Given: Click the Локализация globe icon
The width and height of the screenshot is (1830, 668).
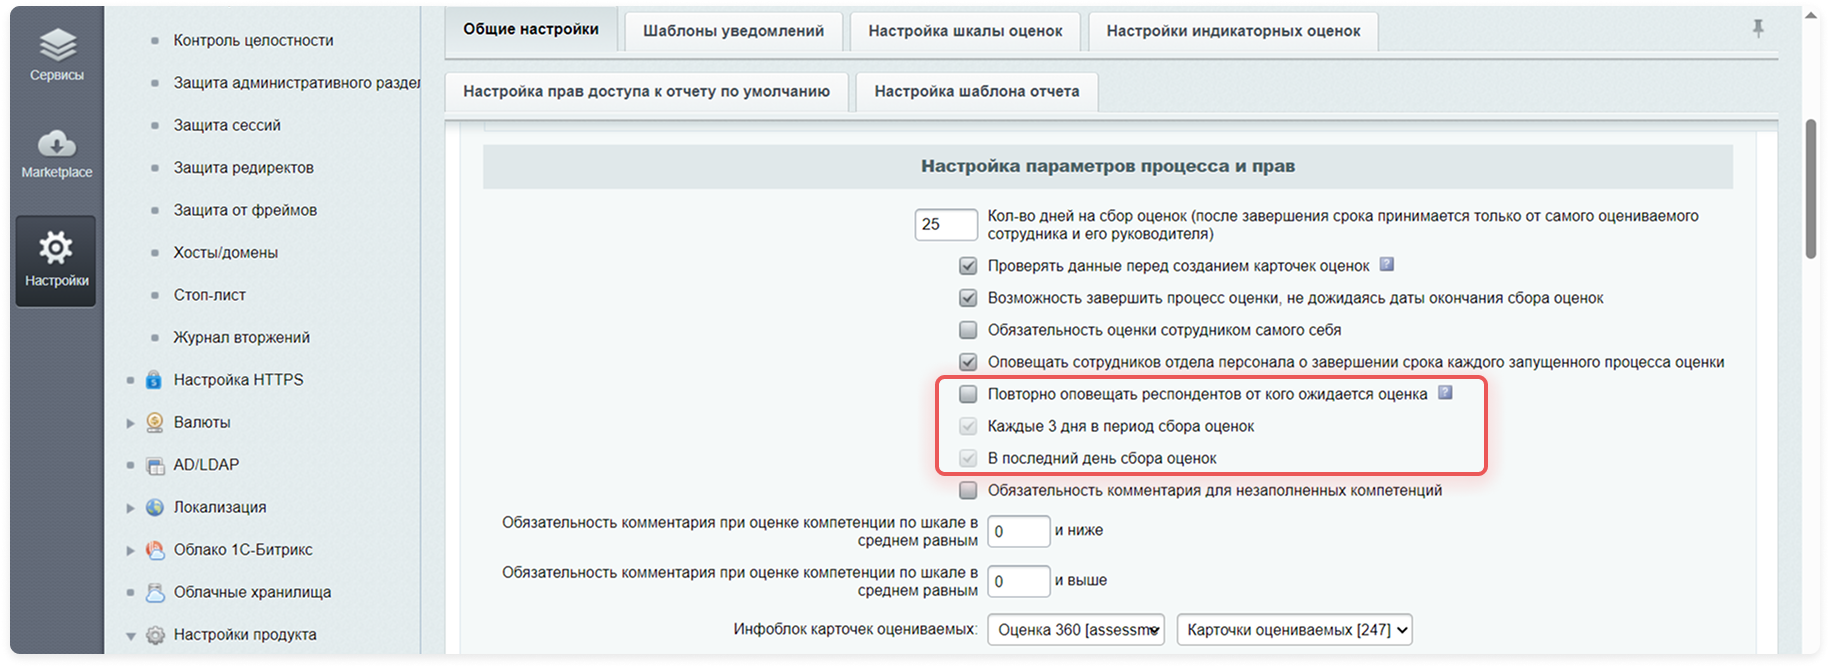Looking at the screenshot, I should coord(154,507).
